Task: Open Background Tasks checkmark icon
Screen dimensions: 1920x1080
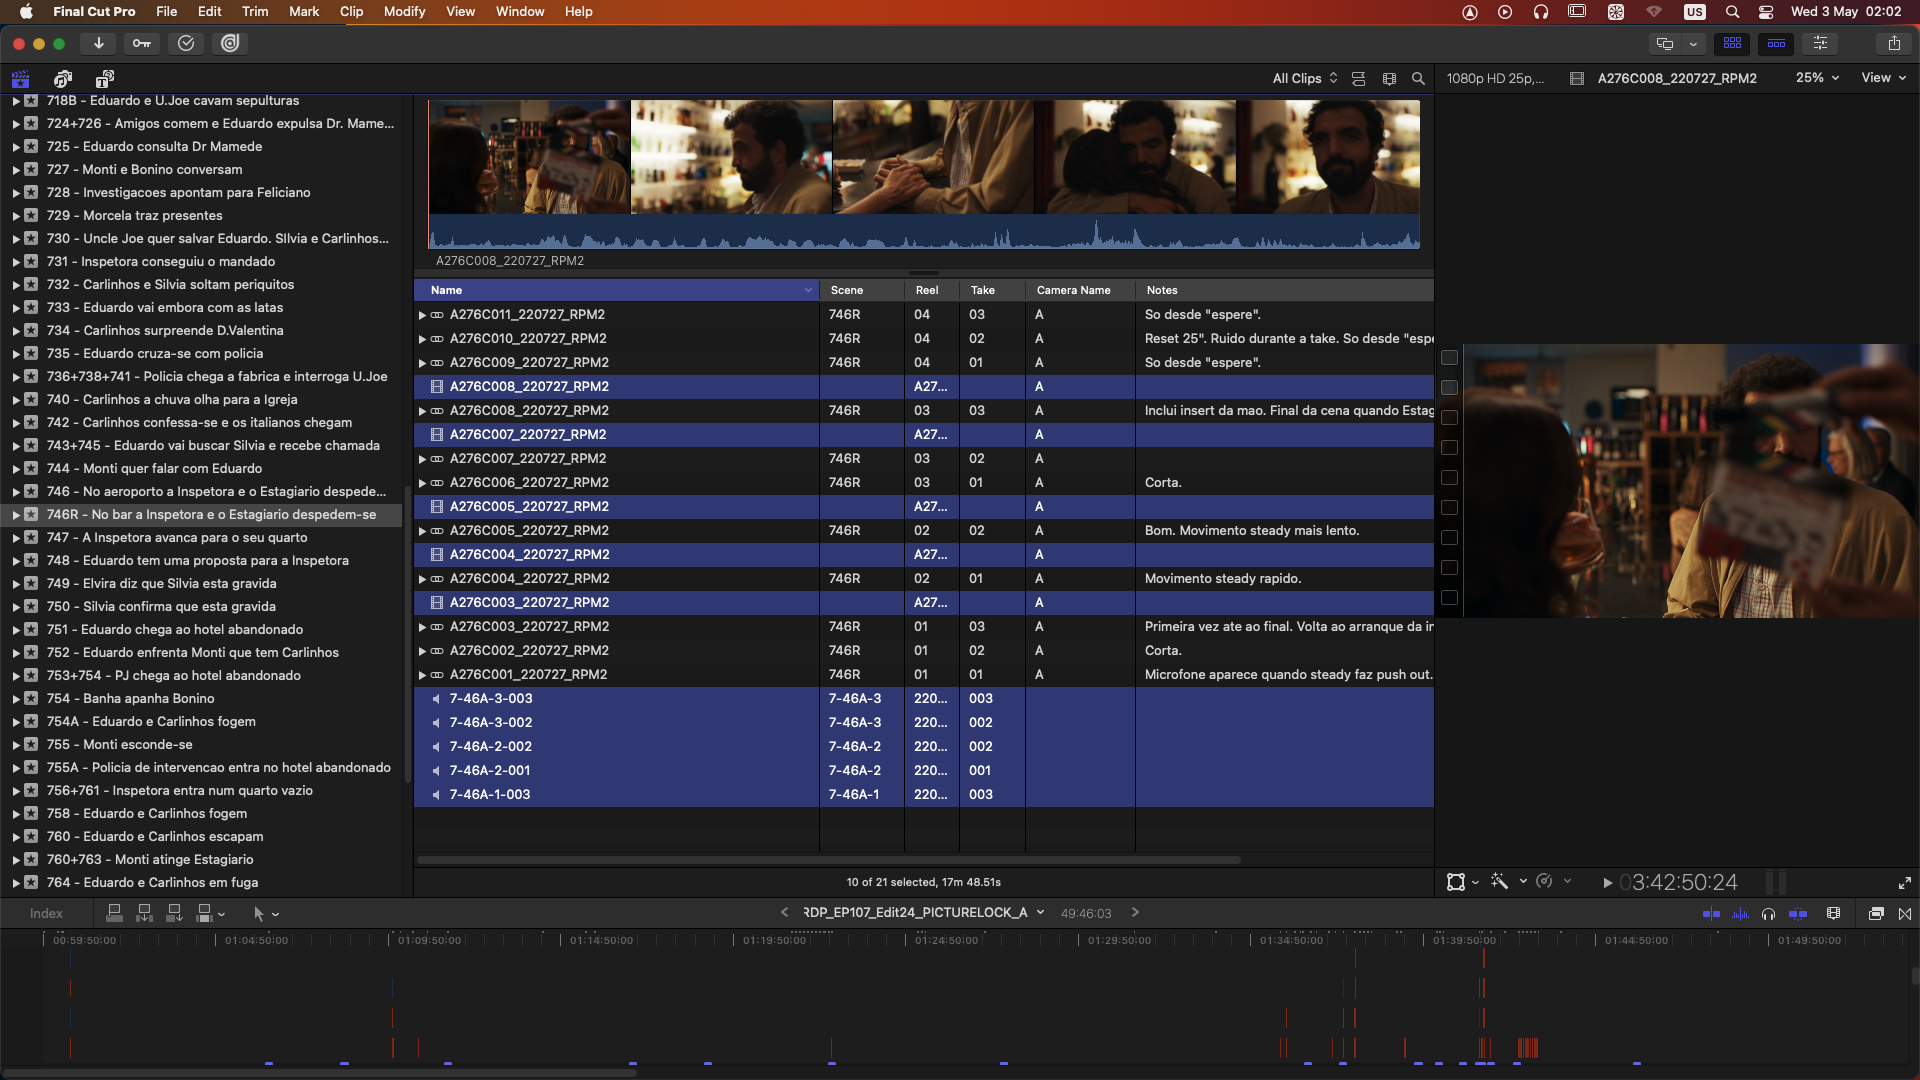Action: [186, 43]
